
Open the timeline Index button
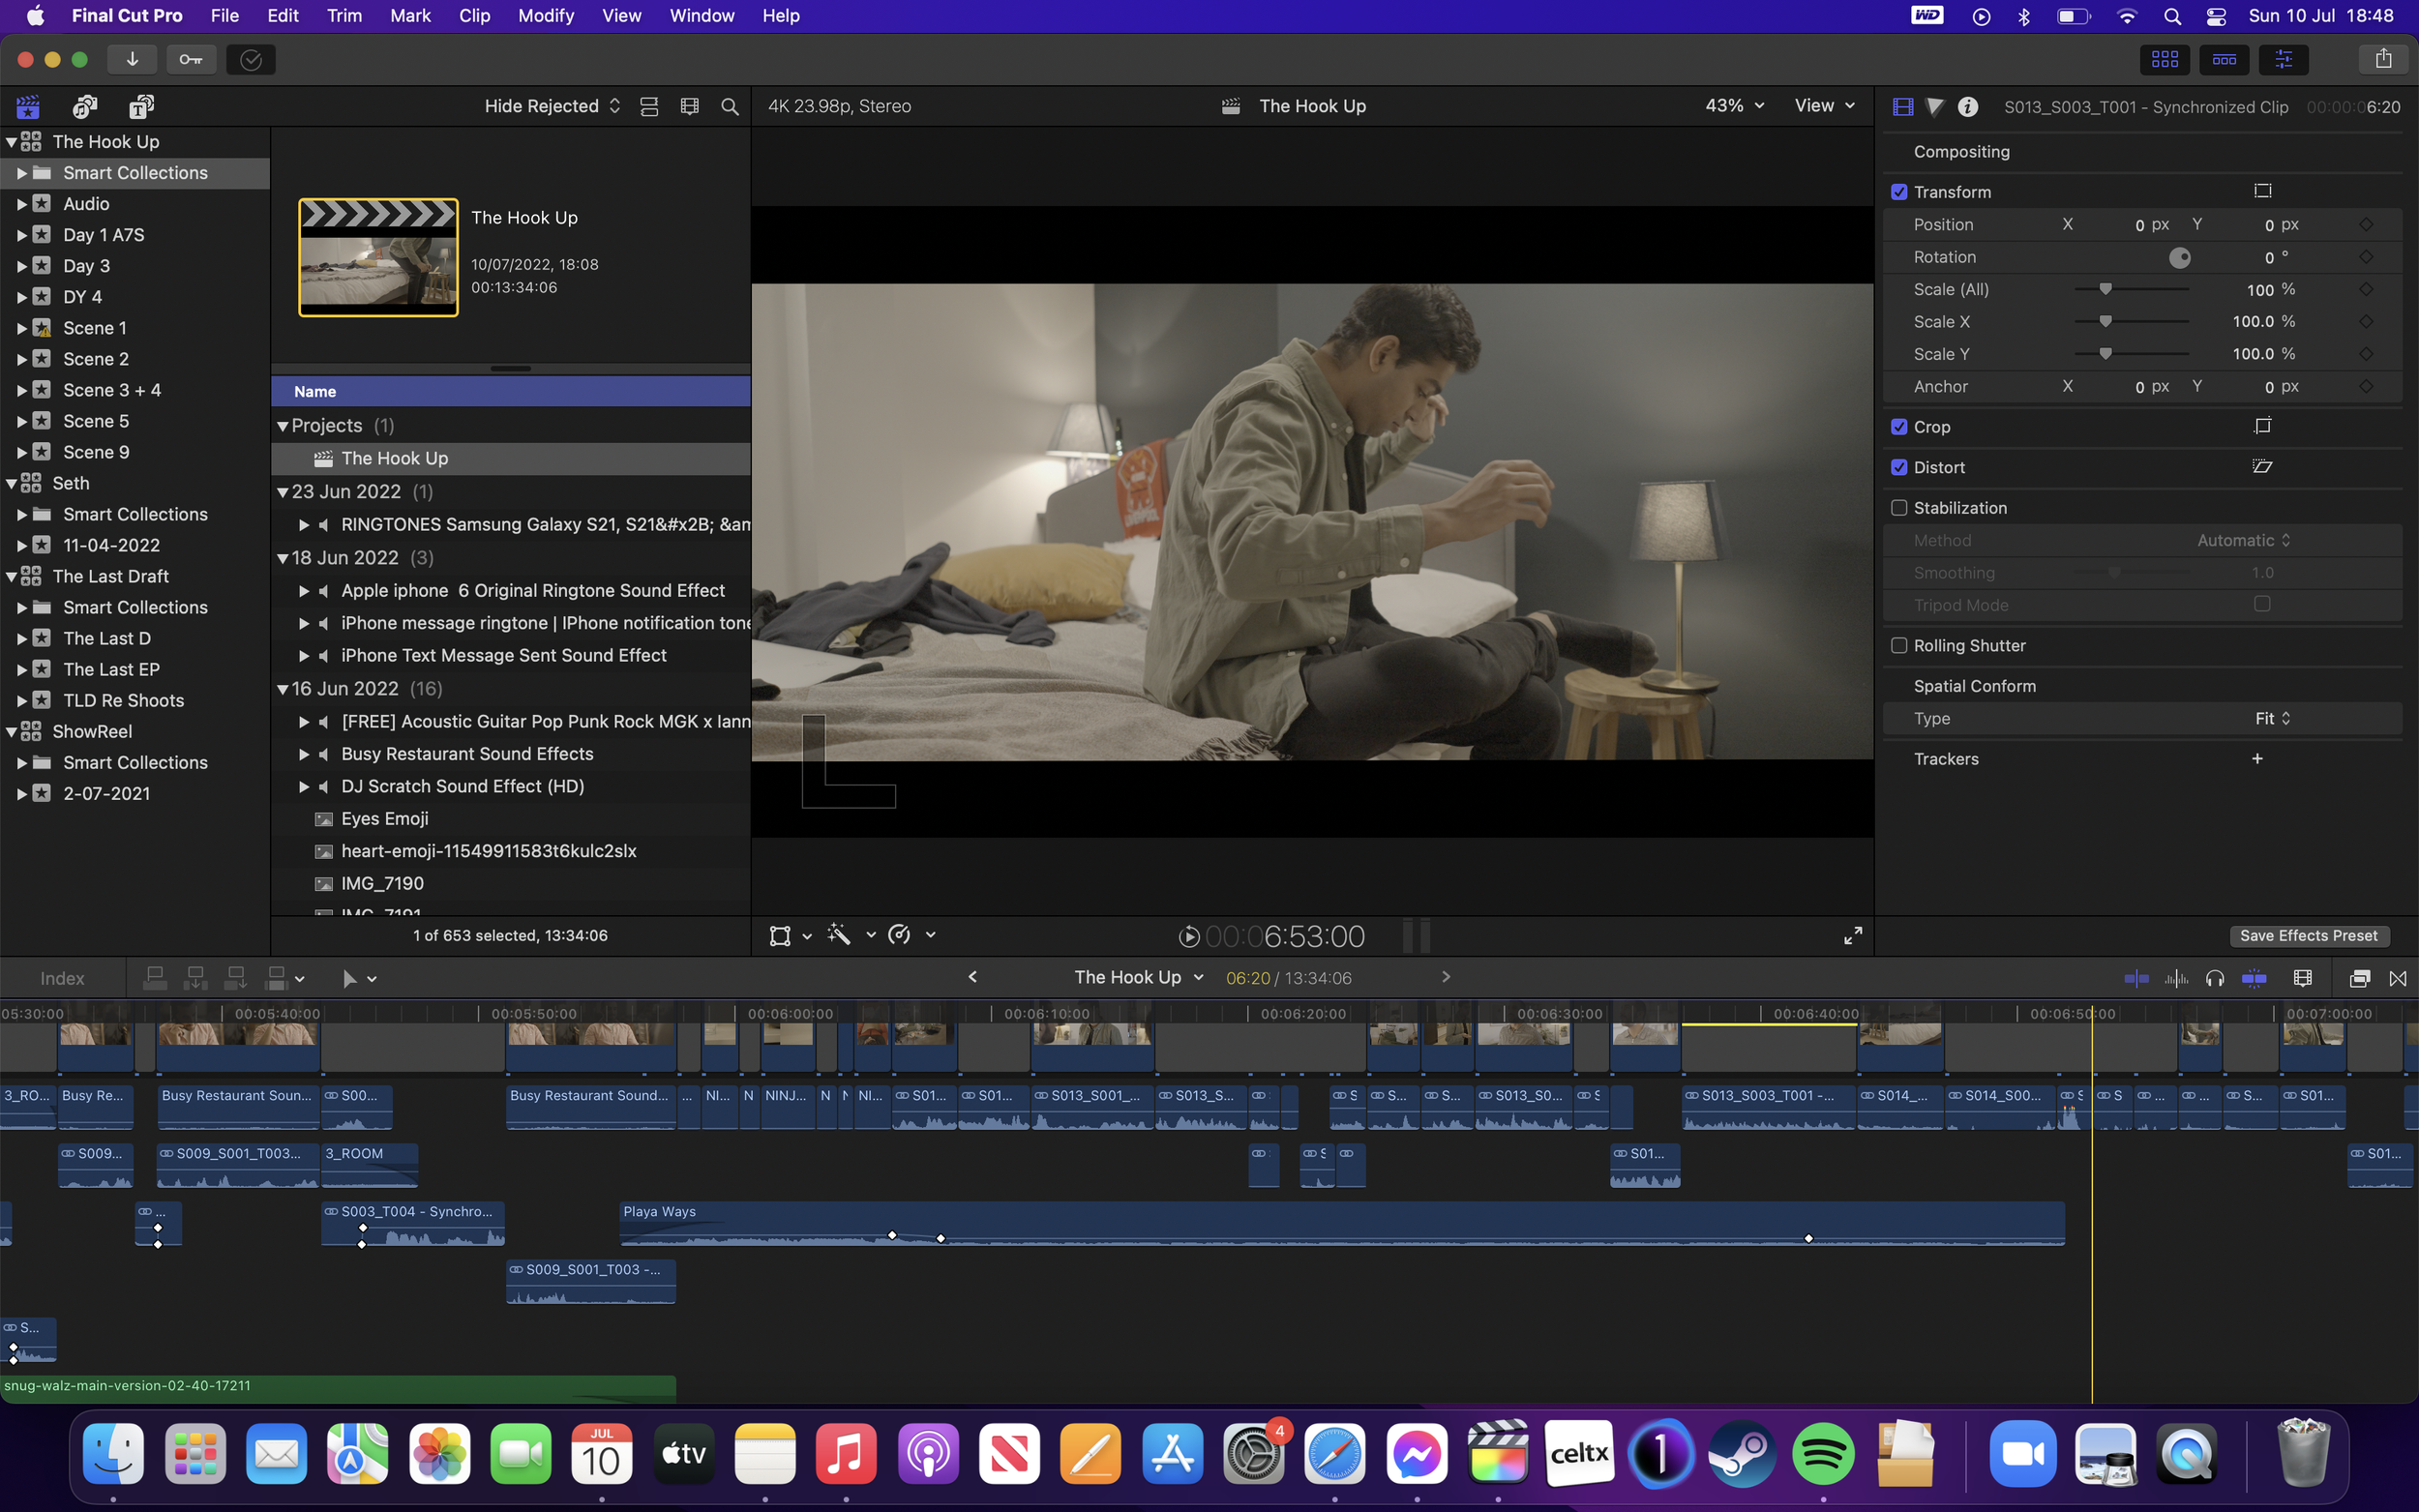pyautogui.click(x=62, y=979)
